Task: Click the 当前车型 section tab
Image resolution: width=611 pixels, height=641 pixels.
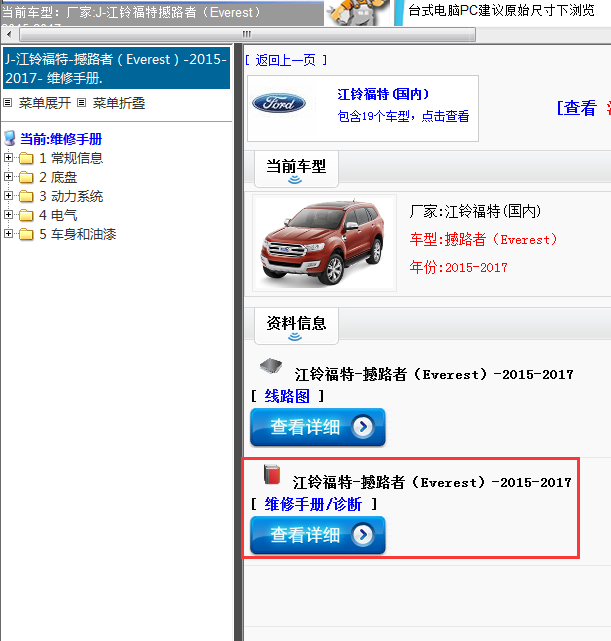Action: pos(296,169)
